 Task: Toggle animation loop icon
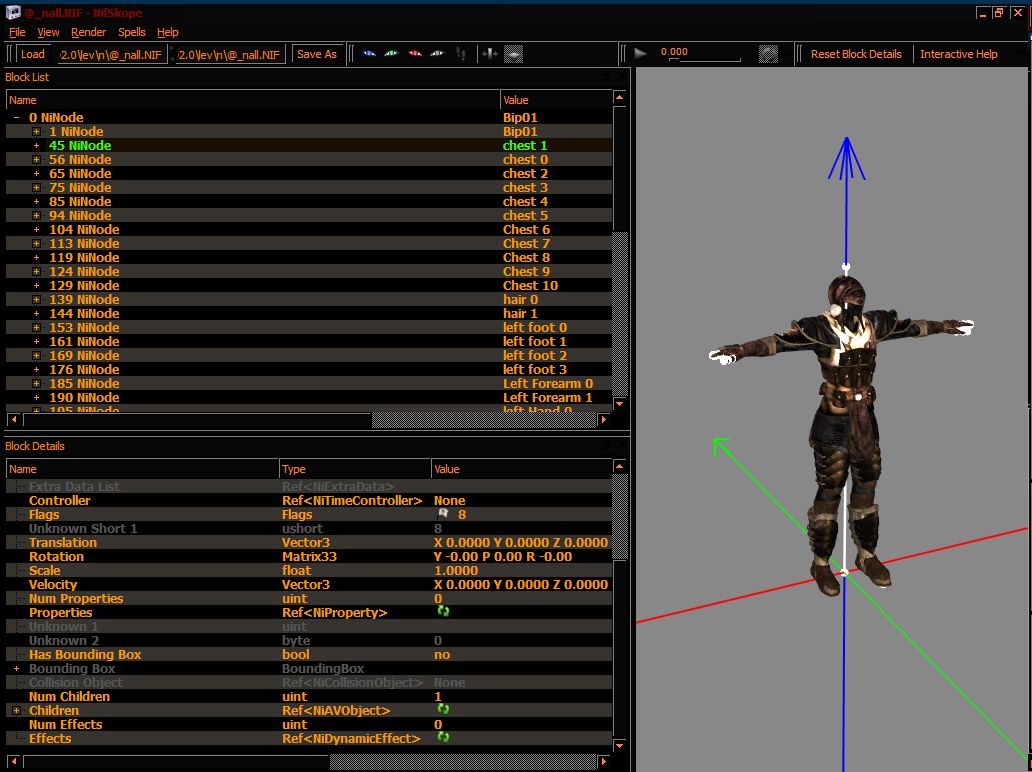768,54
